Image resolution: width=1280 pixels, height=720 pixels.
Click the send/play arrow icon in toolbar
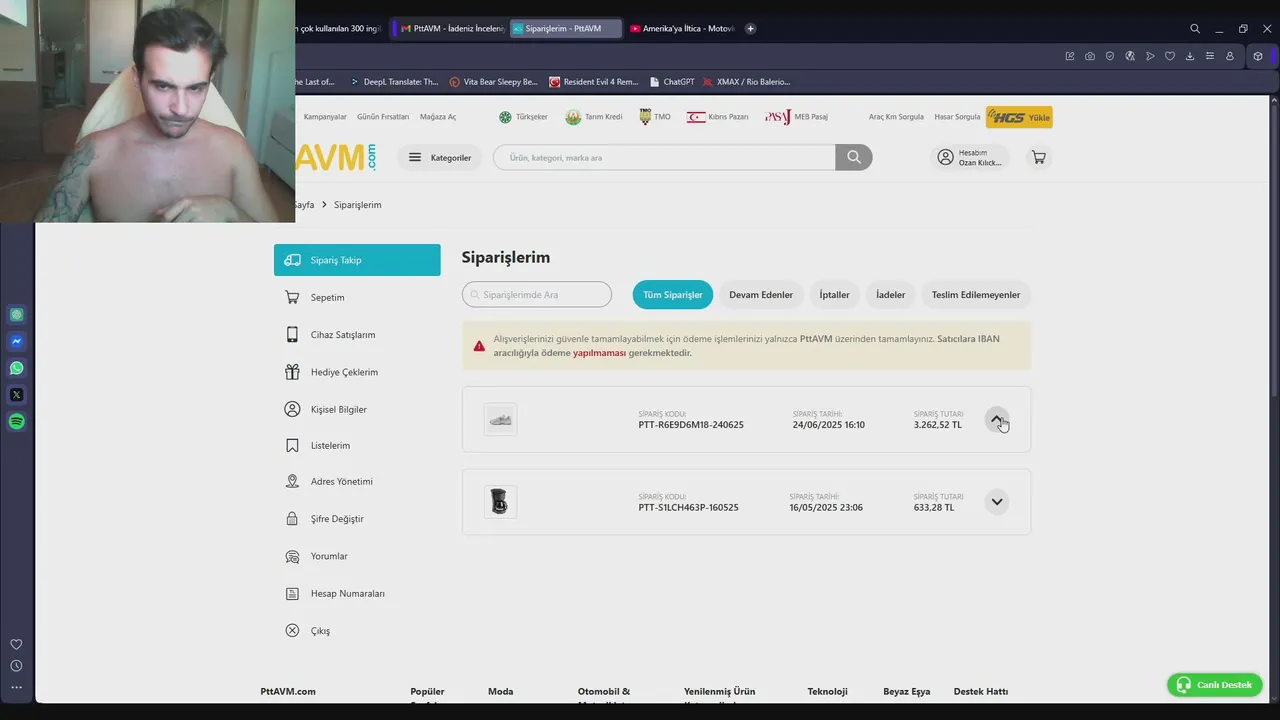coord(1150,56)
